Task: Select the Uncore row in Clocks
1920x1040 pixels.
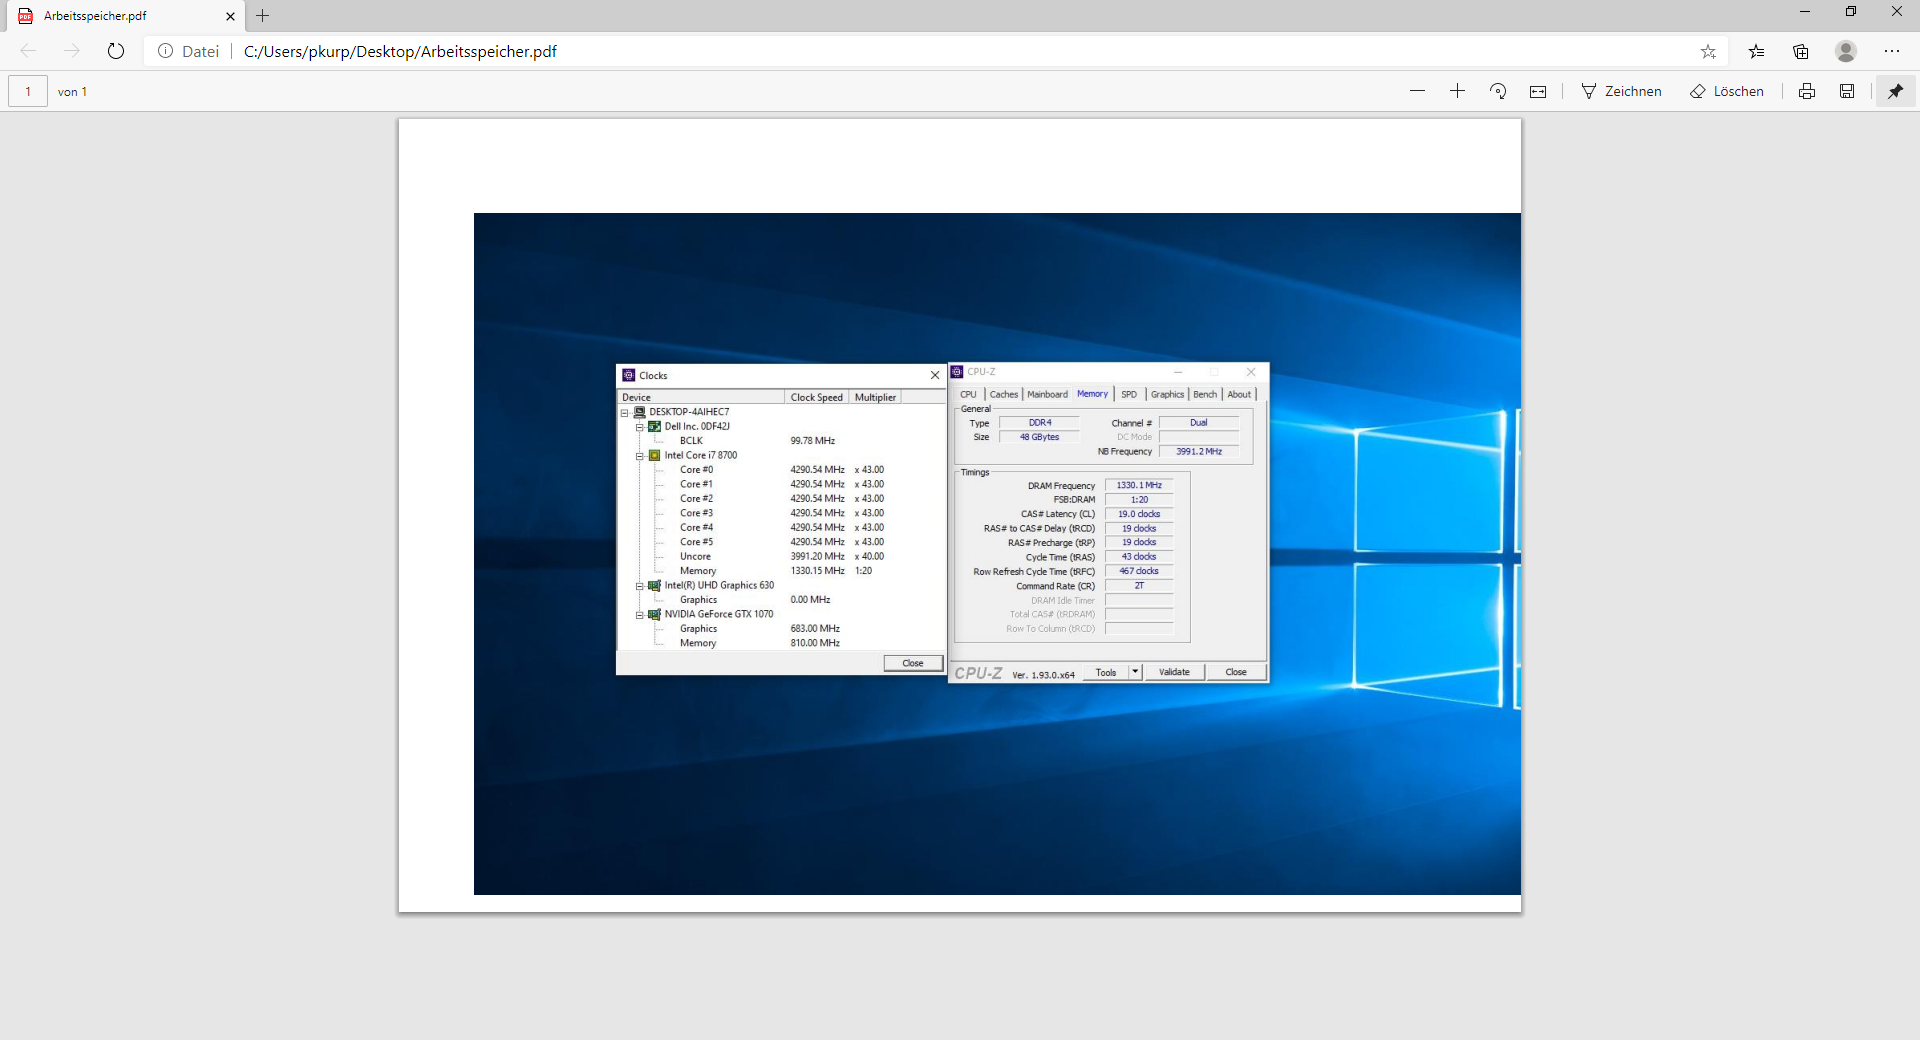Action: point(780,557)
